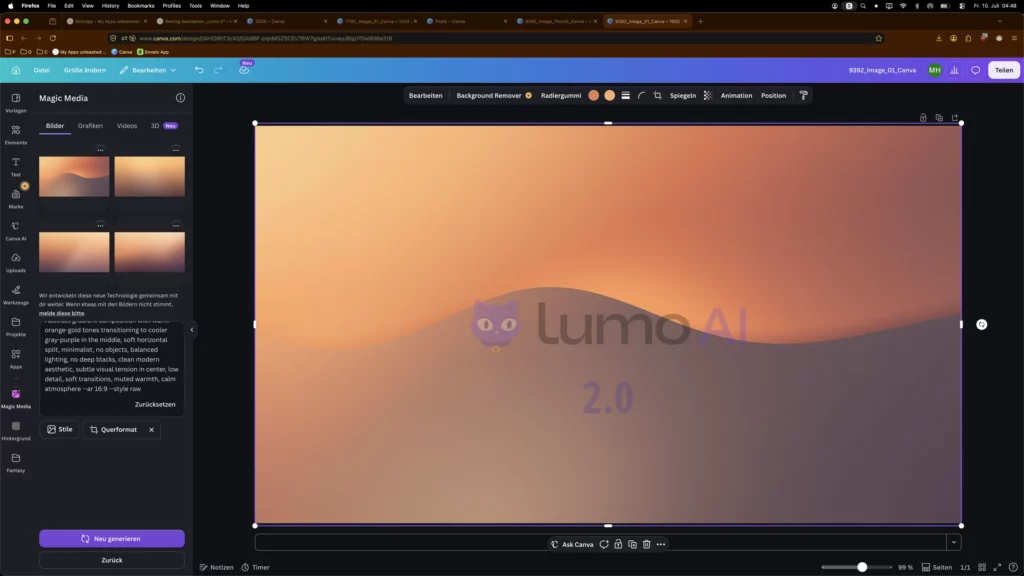Copy style with the paint roller icon

pyautogui.click(x=803, y=95)
